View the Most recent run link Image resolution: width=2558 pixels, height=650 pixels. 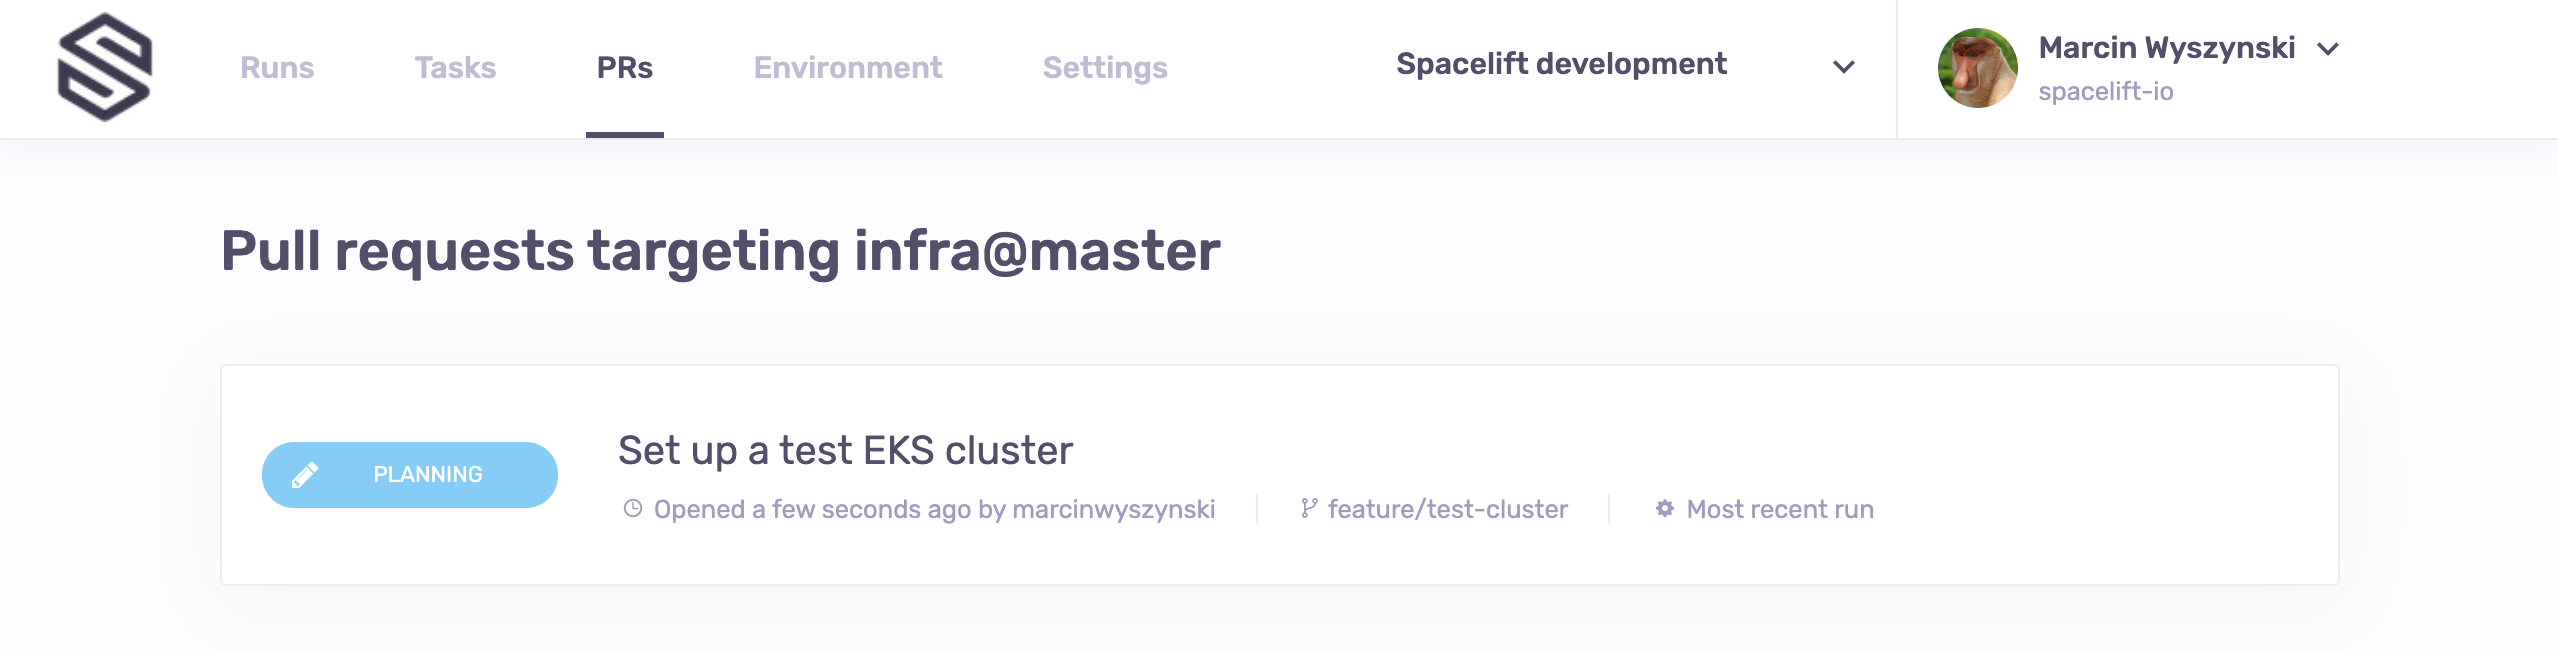(x=1780, y=509)
